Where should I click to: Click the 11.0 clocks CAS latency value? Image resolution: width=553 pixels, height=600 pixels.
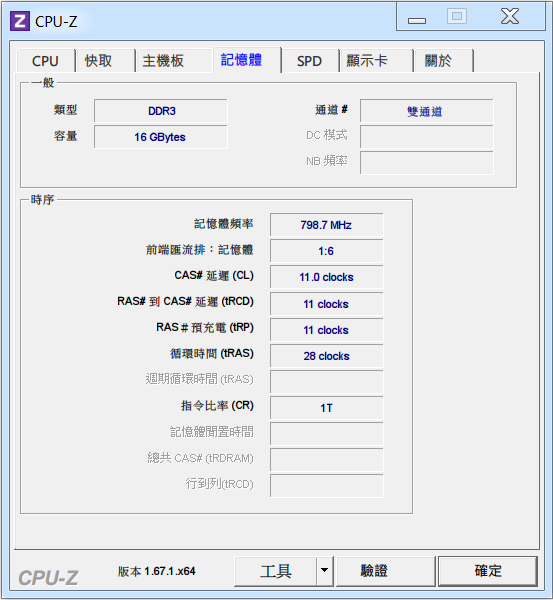[326, 277]
